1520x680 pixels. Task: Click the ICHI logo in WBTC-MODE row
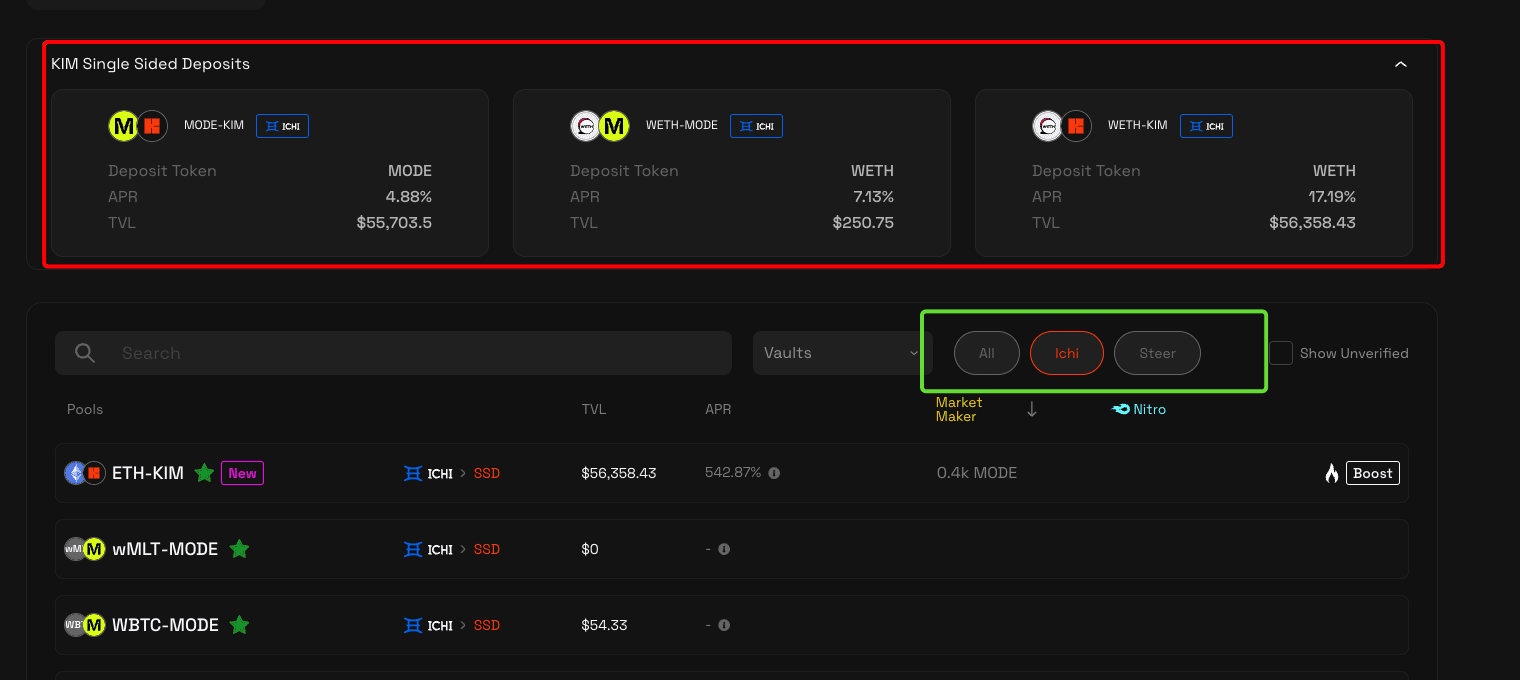[x=428, y=625]
